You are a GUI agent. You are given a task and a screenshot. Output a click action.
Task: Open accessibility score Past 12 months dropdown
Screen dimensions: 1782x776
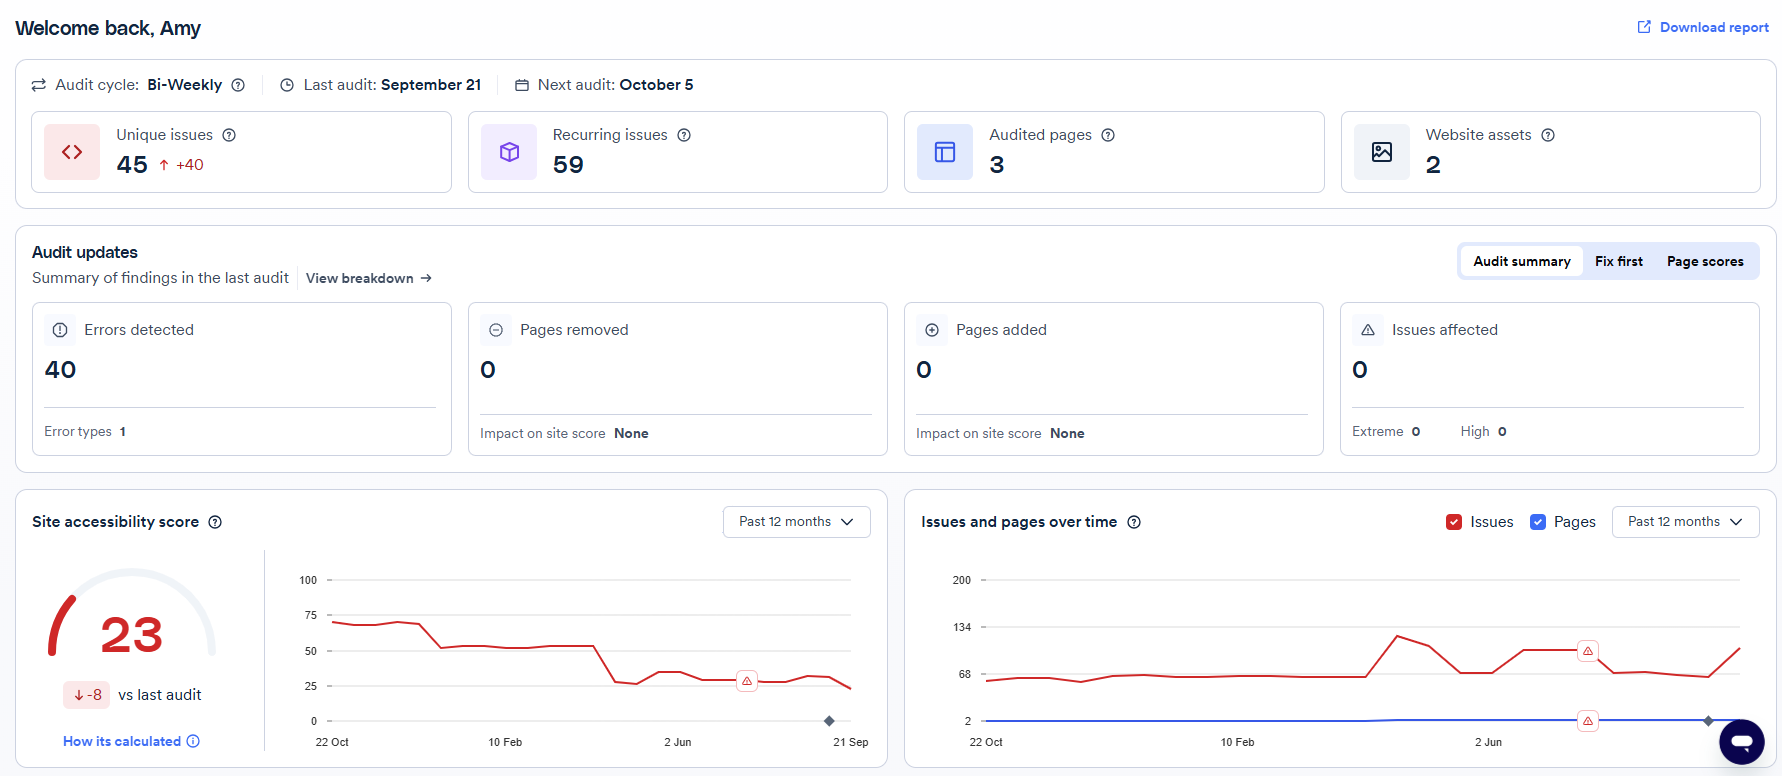tap(796, 522)
